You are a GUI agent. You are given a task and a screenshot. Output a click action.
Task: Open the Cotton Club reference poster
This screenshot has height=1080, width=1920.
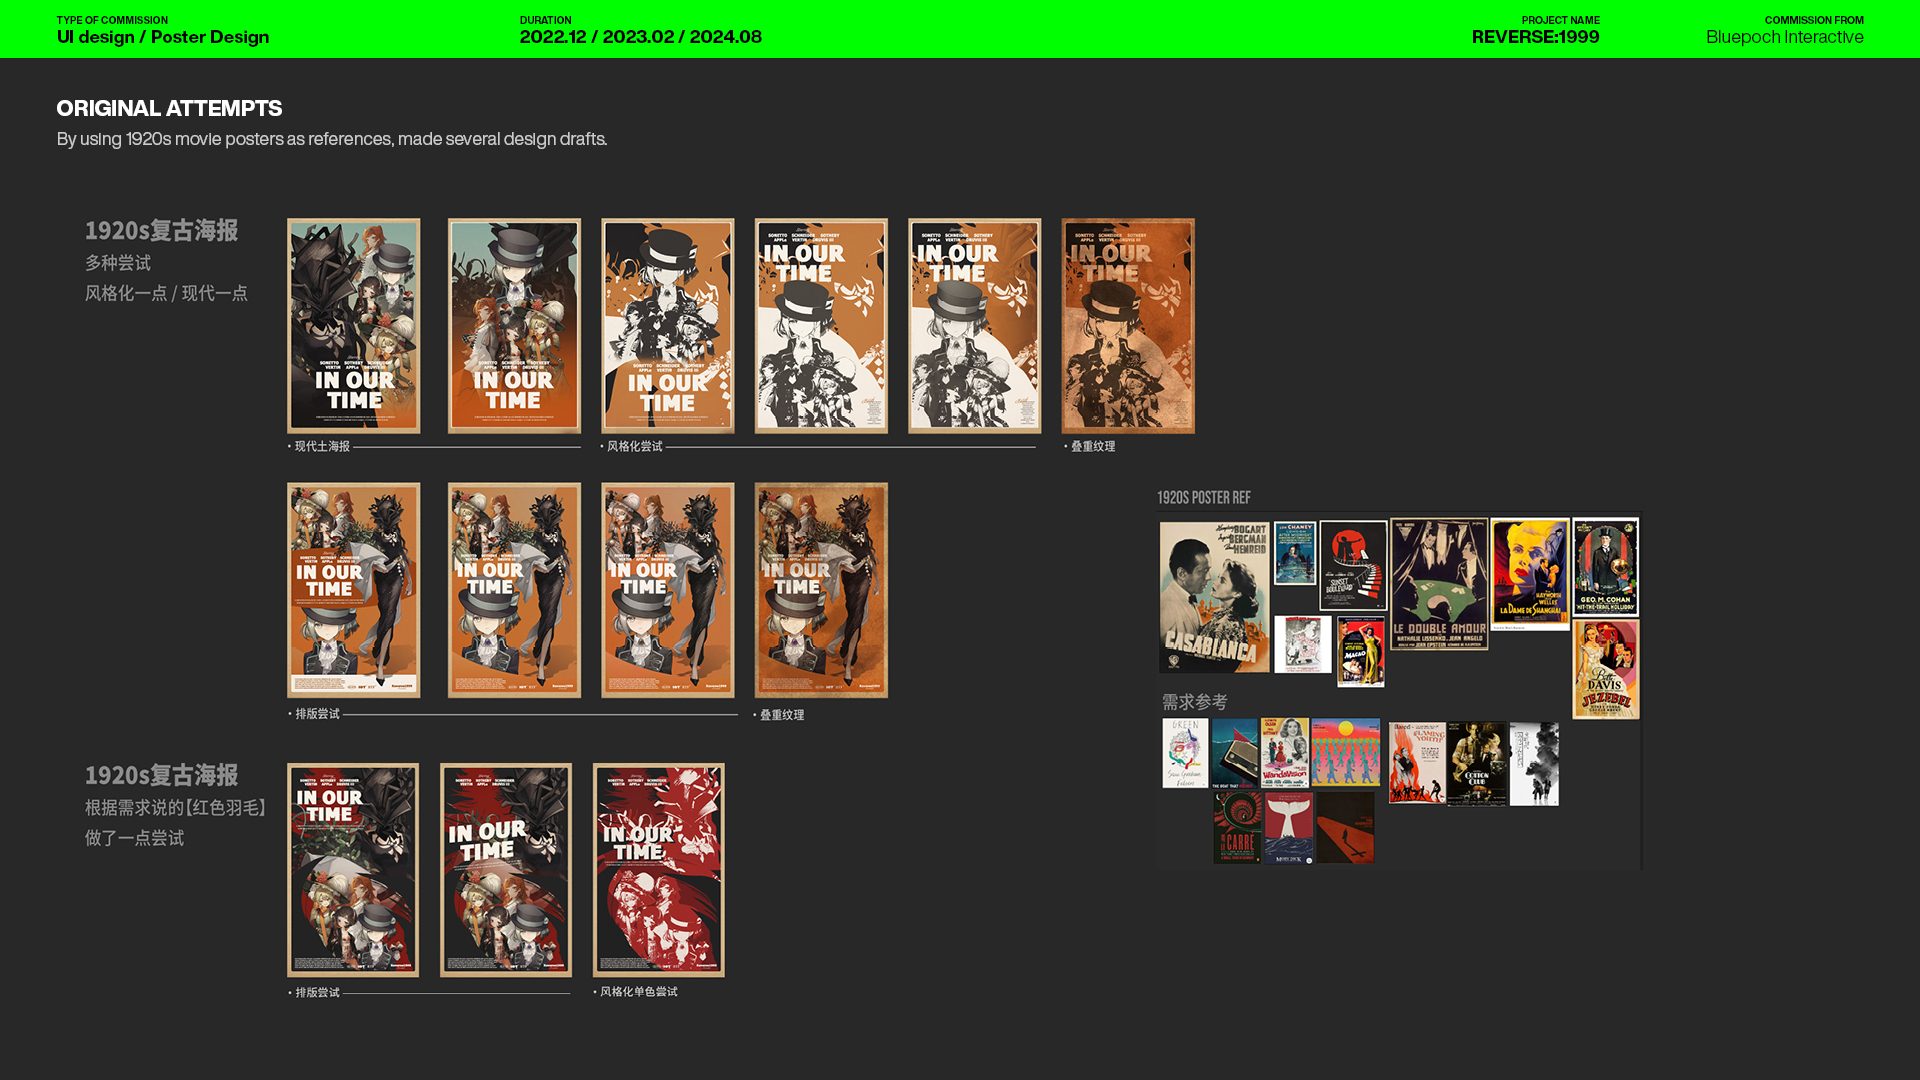(1476, 763)
